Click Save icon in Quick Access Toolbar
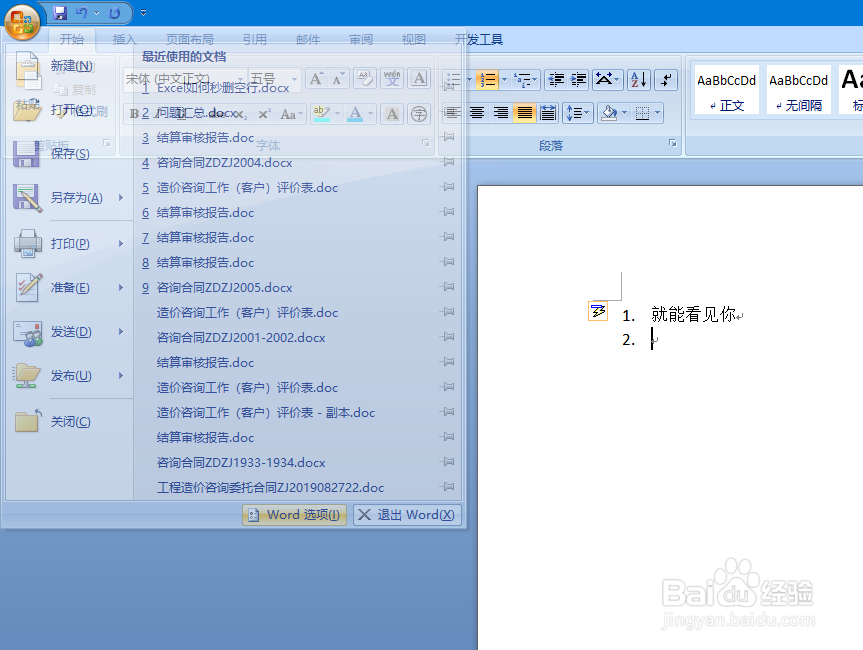 60,13
